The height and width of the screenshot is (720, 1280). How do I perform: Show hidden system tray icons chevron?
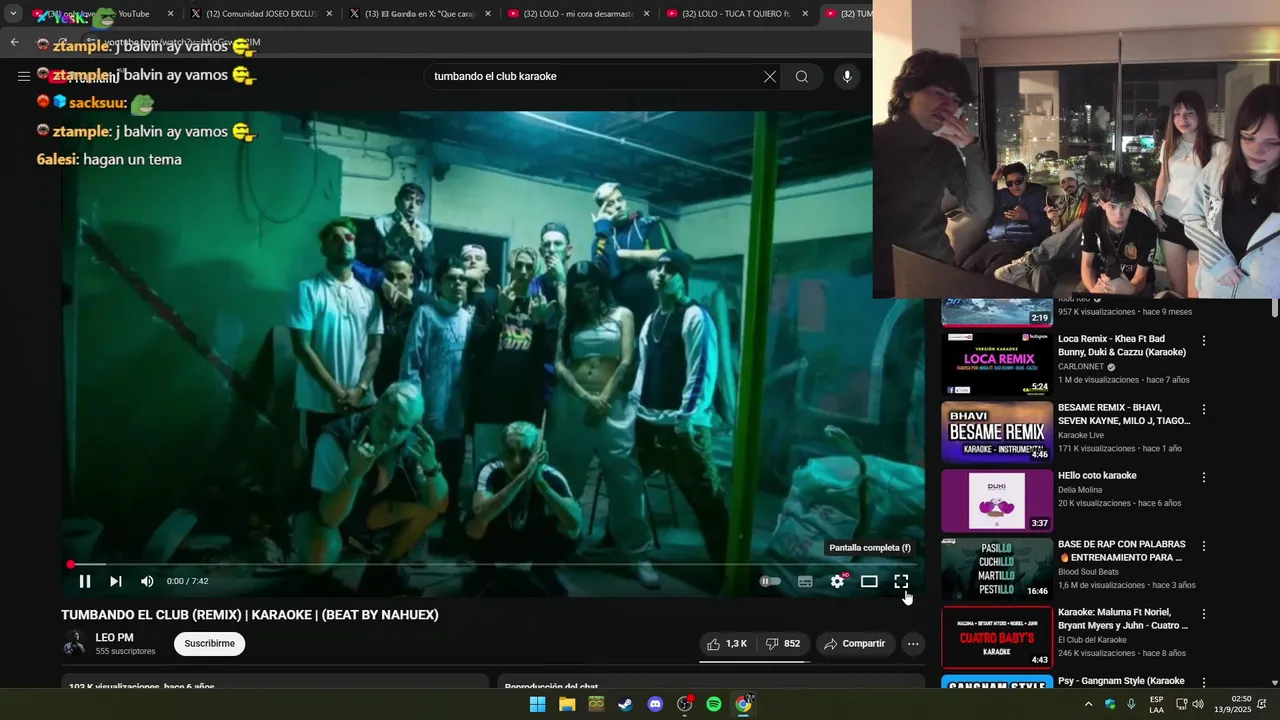click(x=1088, y=704)
